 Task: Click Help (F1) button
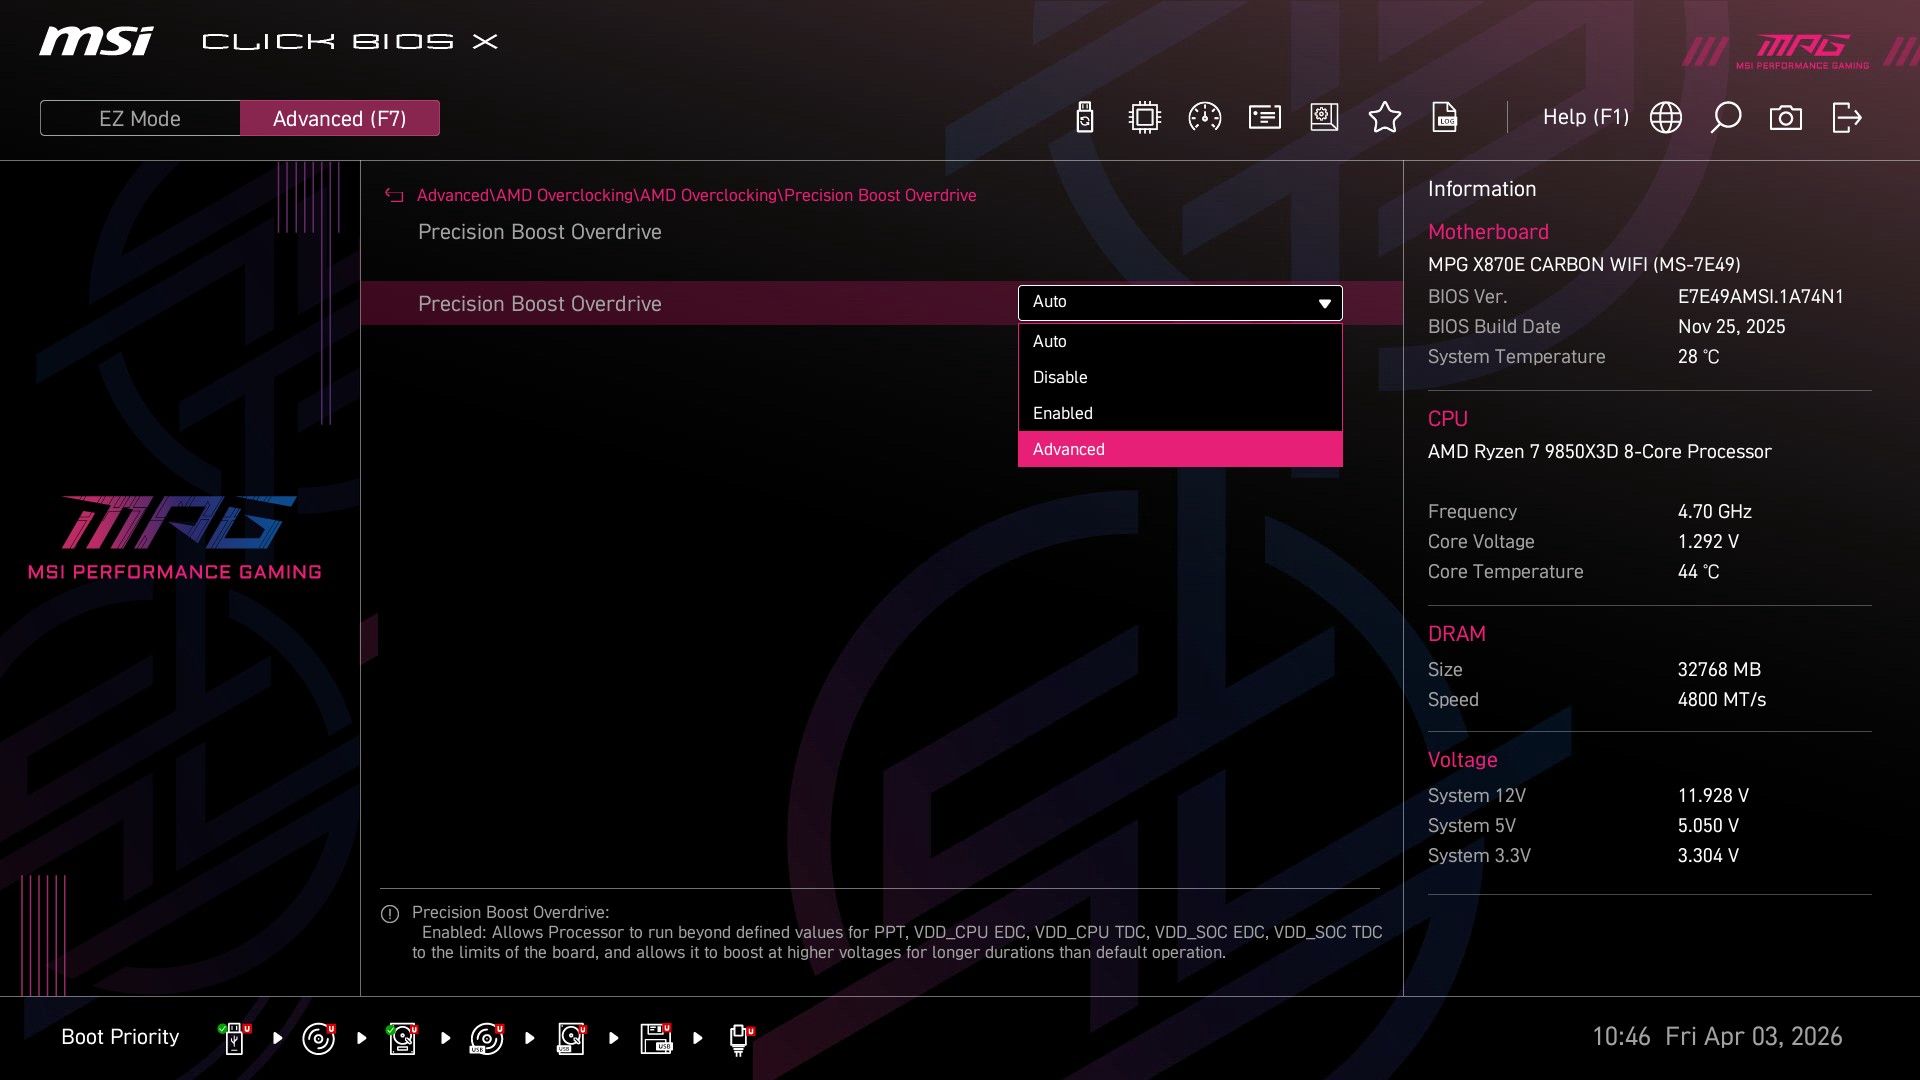1585,117
